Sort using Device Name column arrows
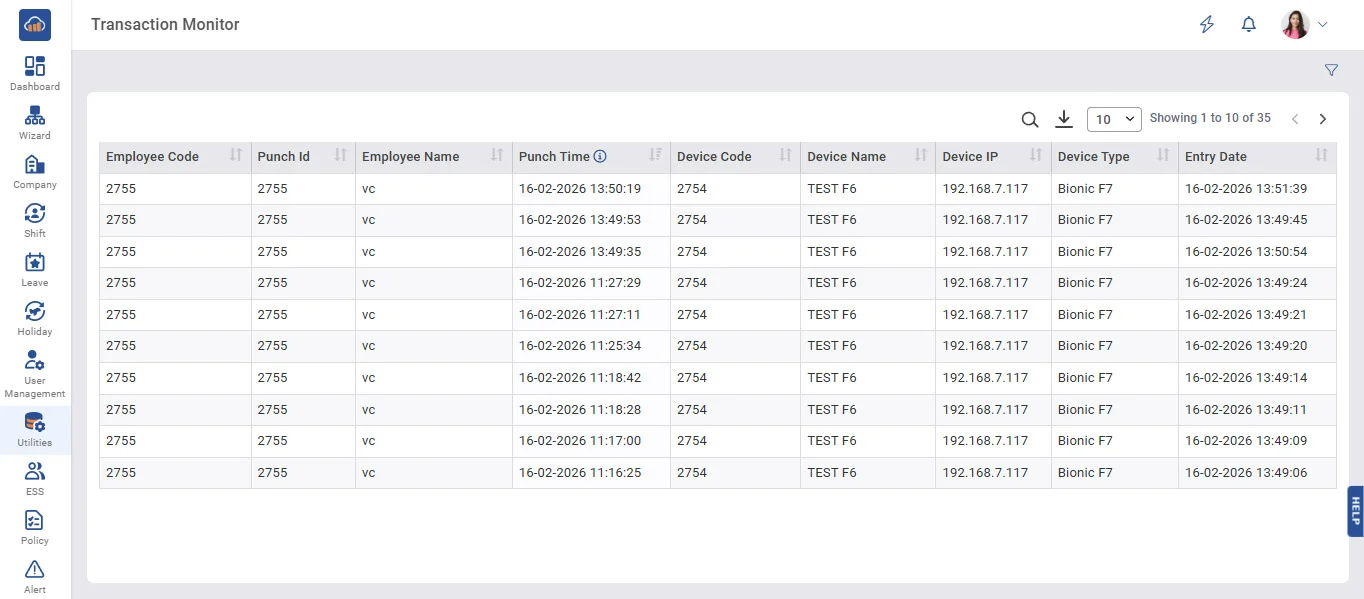1364x599 pixels. point(921,156)
